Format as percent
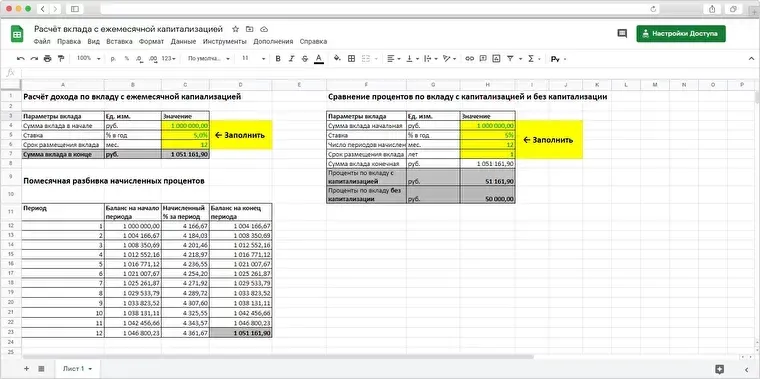 [127, 59]
